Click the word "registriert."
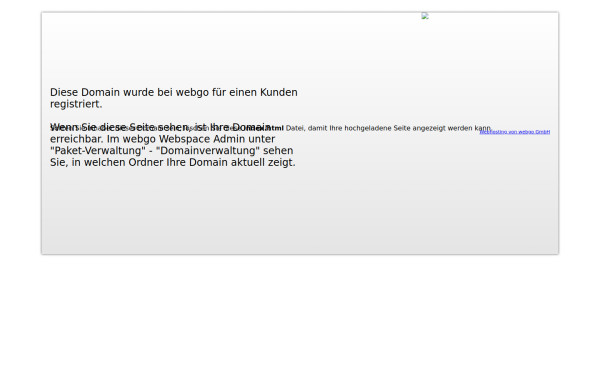The width and height of the screenshot is (600, 375). [x=76, y=104]
